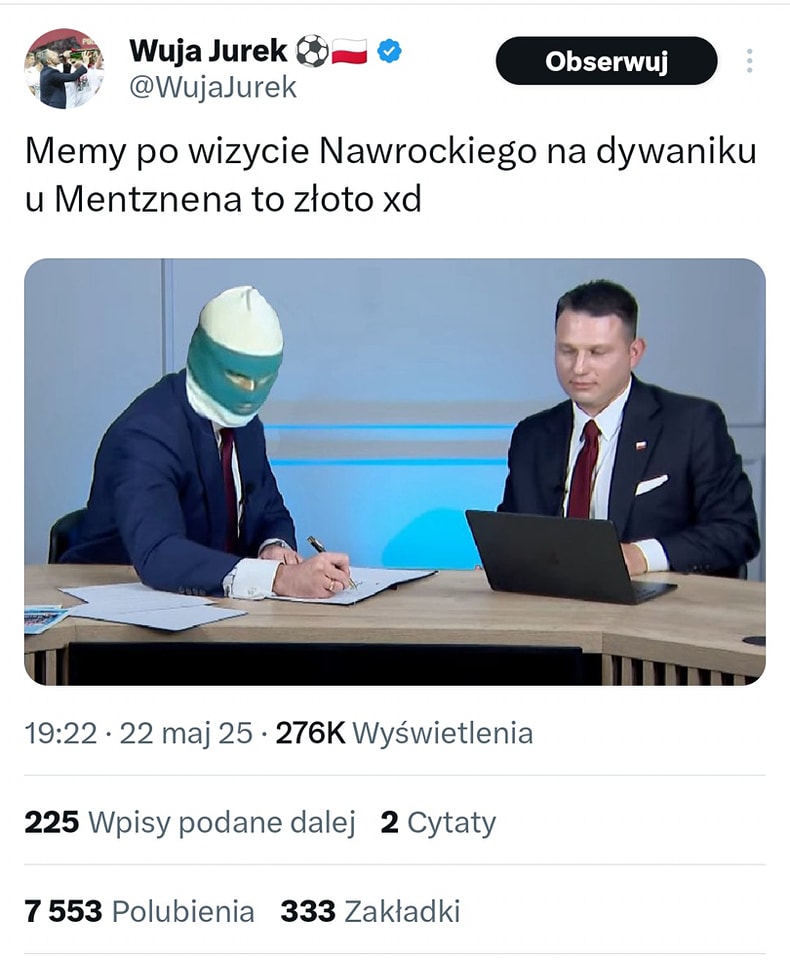Viewport: 790px width, 960px height.
Task: Click the Polish flag emoji
Action: coord(349,51)
